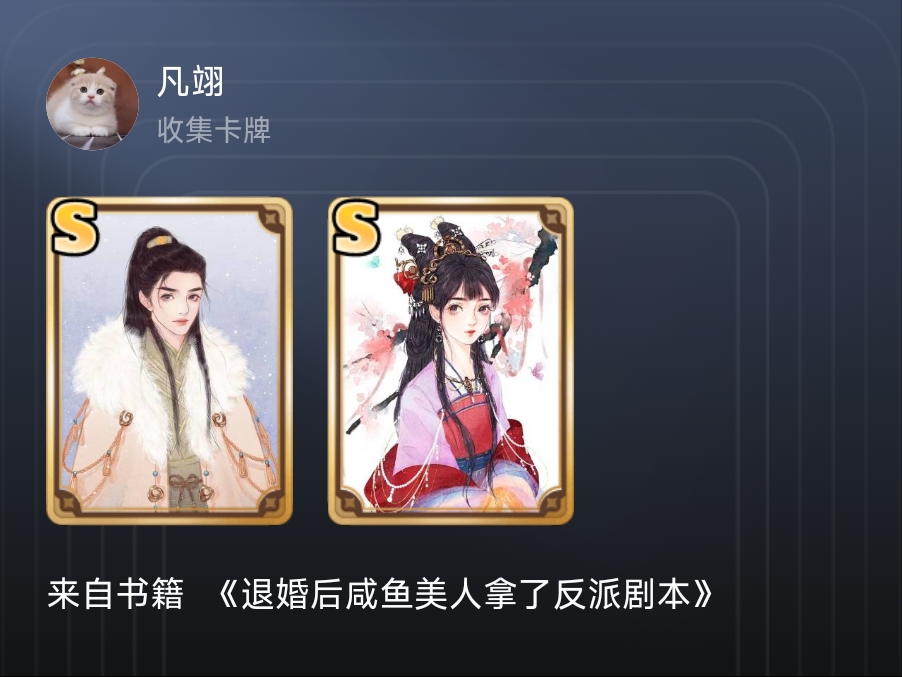This screenshot has width=902, height=677.
Task: Click top-right corner ornament of male card
Action: tap(272, 220)
